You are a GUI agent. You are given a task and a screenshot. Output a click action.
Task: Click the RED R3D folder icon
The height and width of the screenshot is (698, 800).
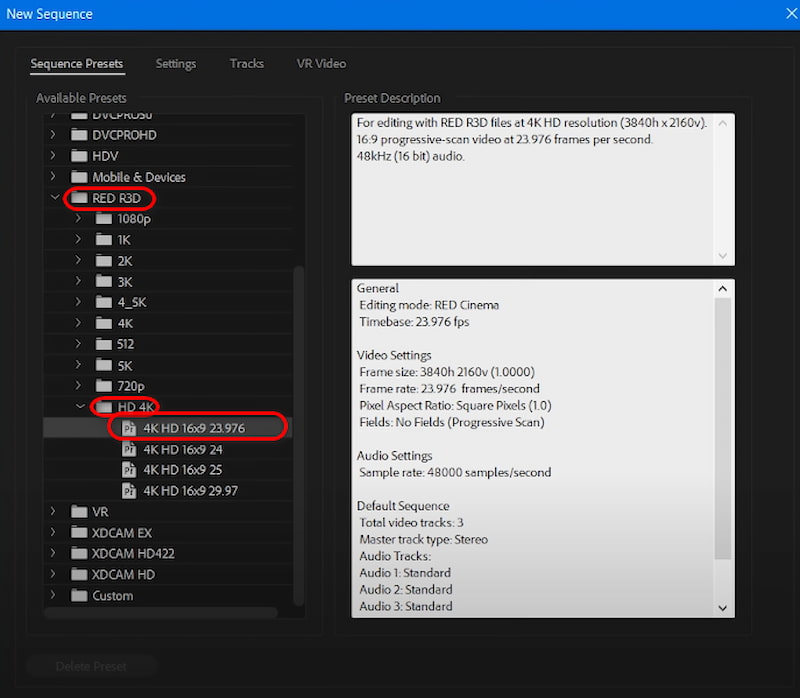click(79, 197)
